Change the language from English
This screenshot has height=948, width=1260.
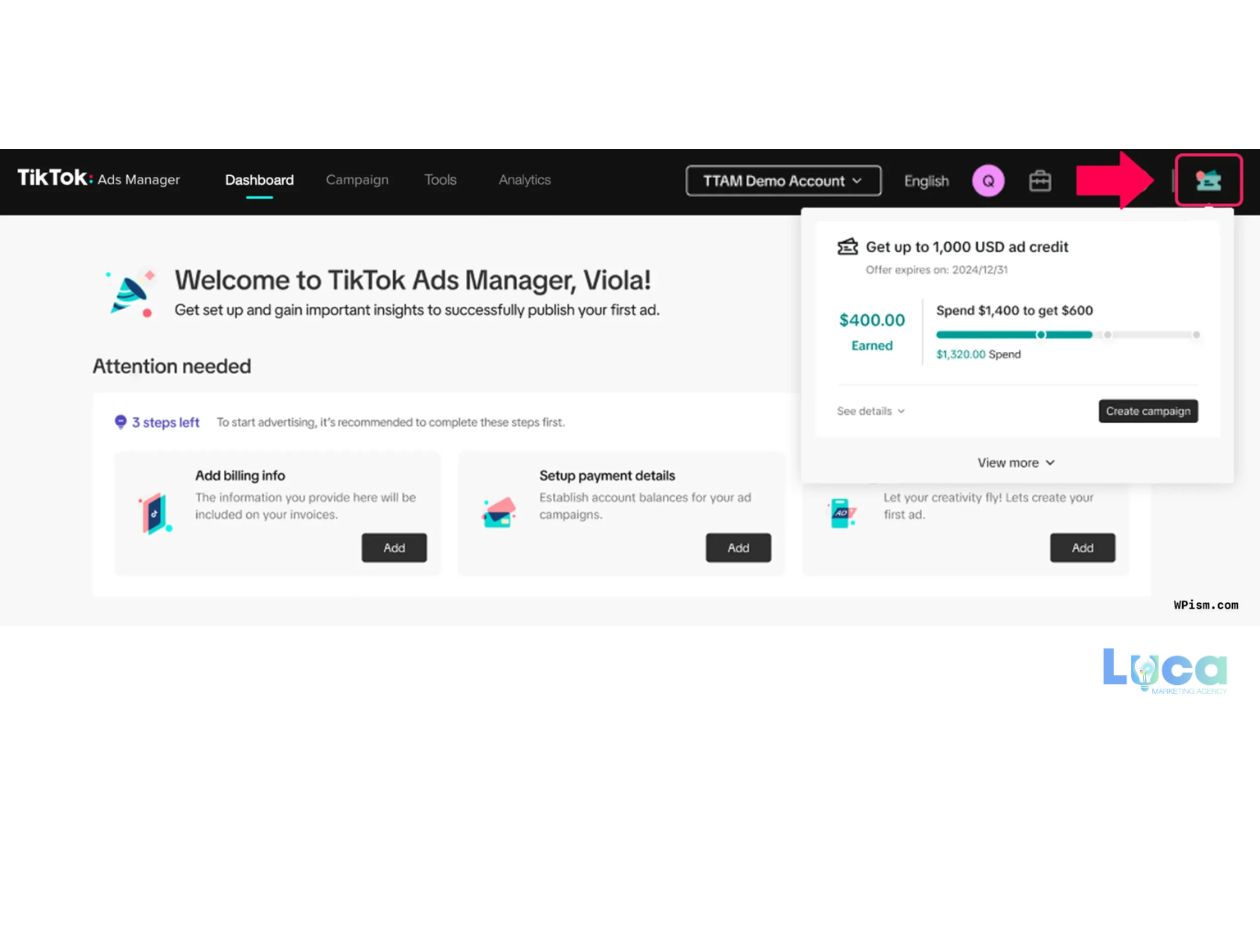coord(926,181)
